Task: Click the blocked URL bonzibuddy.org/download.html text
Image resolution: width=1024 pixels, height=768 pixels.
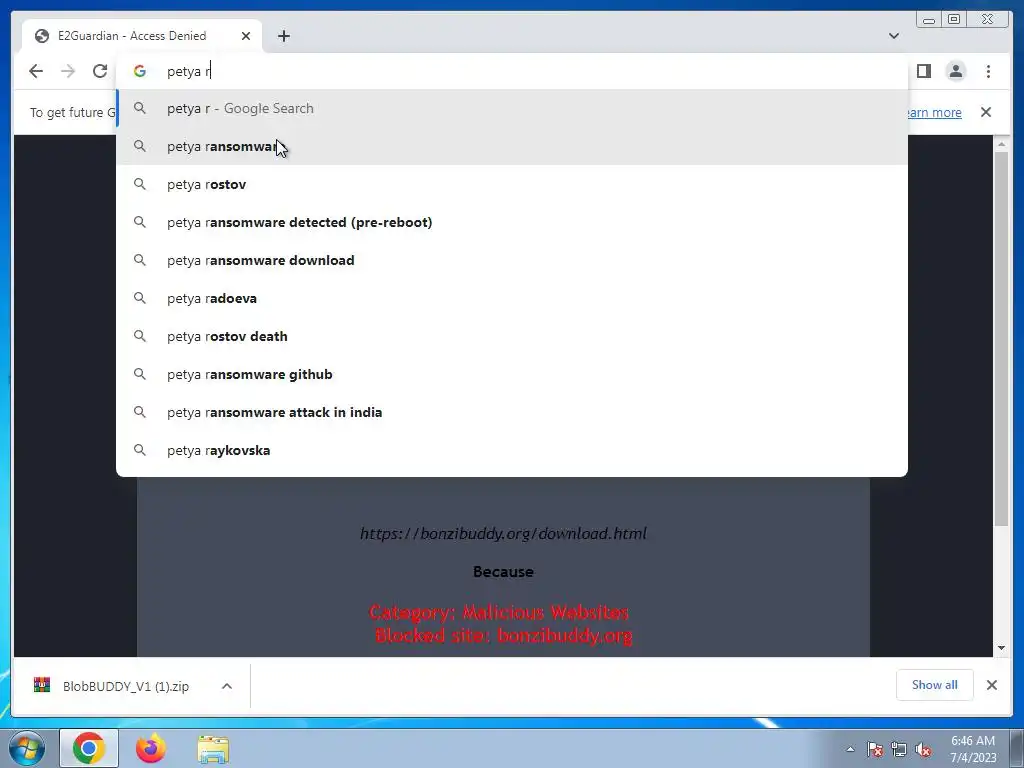Action: [x=503, y=534]
